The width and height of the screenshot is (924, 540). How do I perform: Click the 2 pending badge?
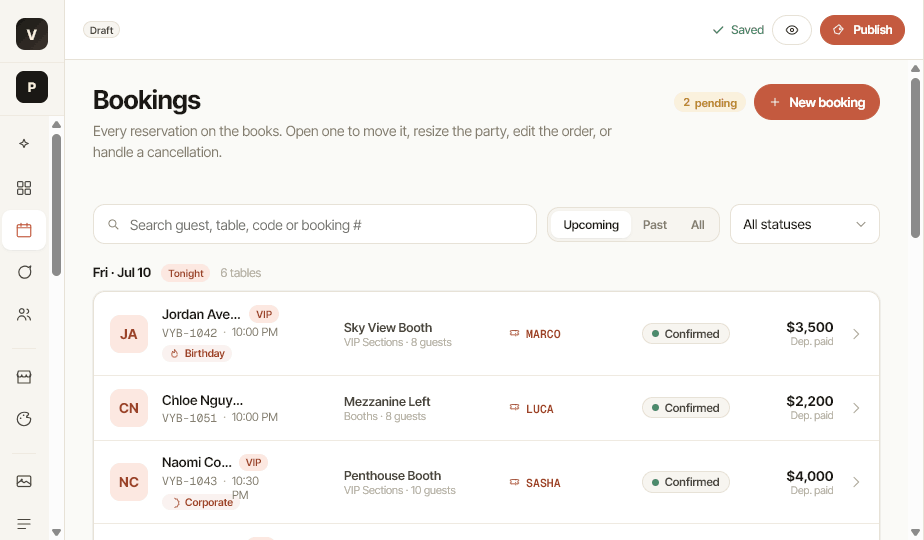pos(710,103)
